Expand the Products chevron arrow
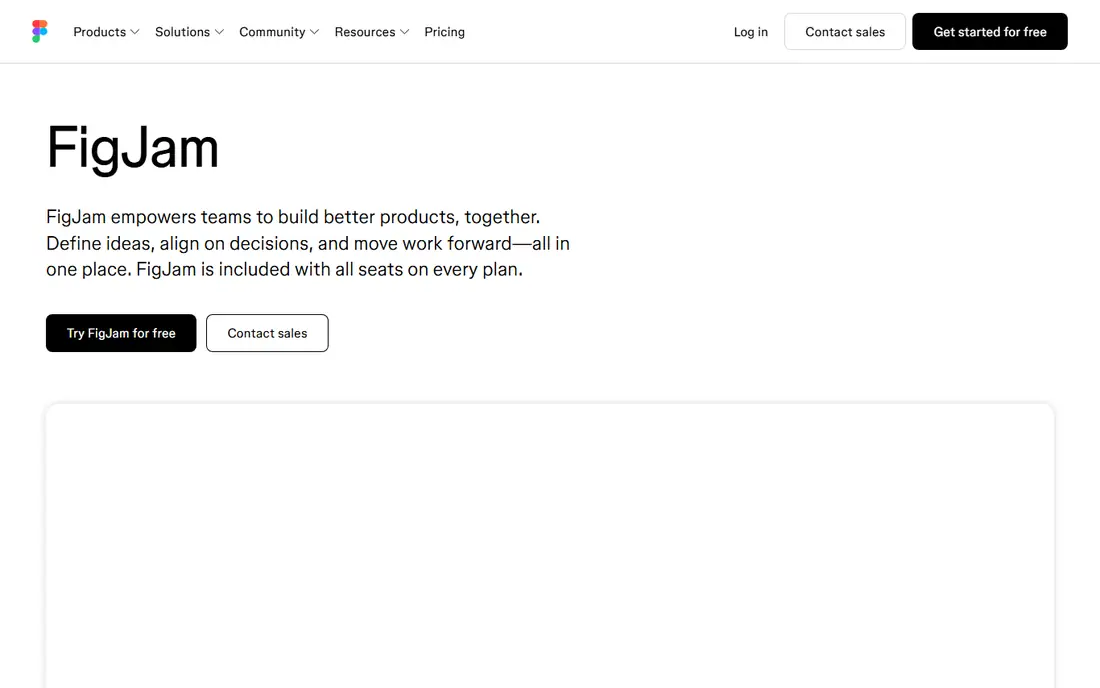 pos(135,32)
